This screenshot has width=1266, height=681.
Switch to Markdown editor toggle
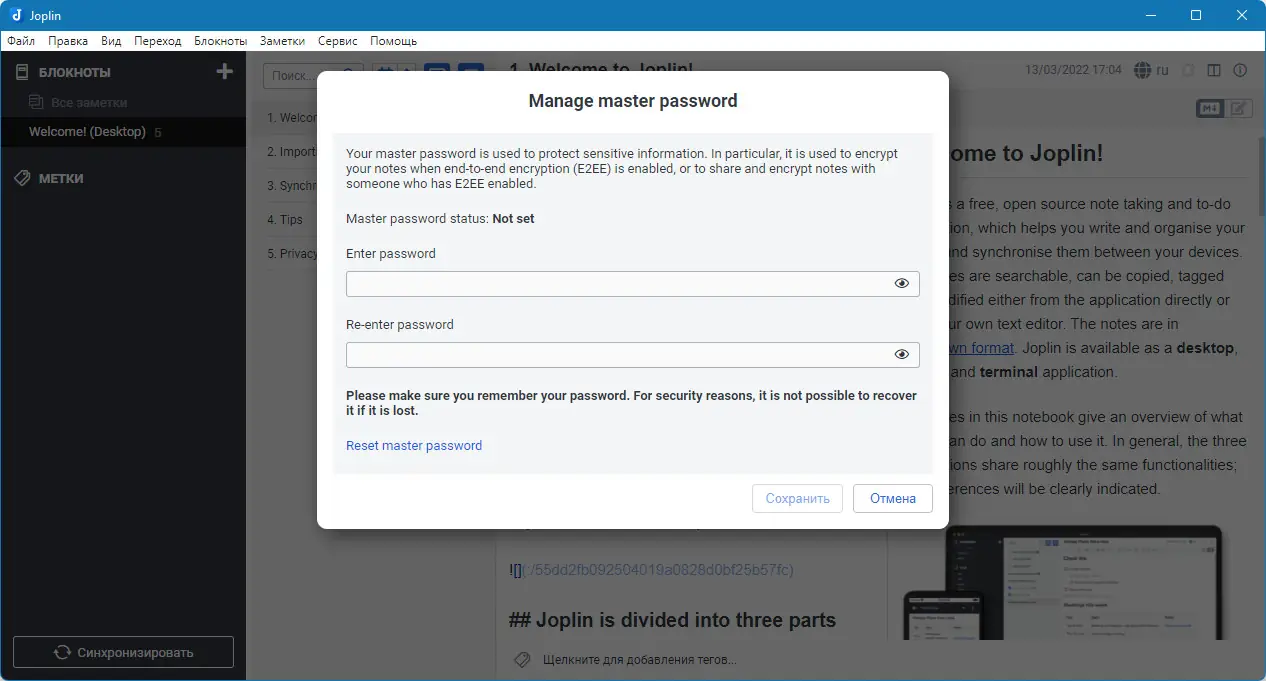click(x=1210, y=108)
